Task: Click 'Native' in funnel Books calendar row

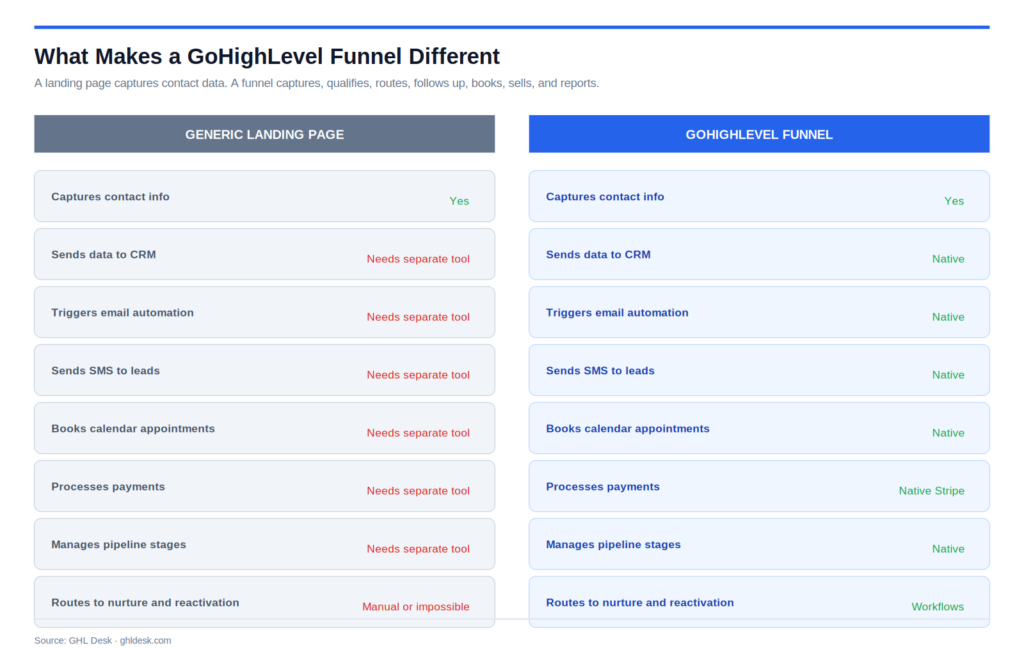Action: [948, 433]
